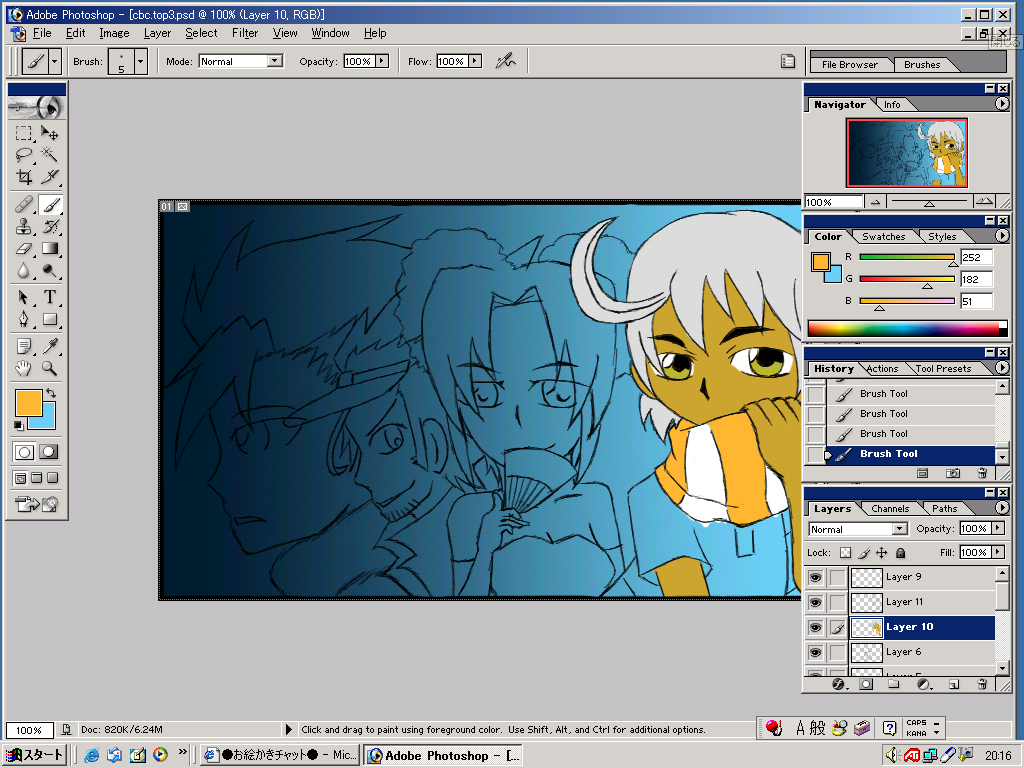This screenshot has width=1024, height=768.
Task: Delete layer with Layers panel trash icon
Action: tap(982, 684)
